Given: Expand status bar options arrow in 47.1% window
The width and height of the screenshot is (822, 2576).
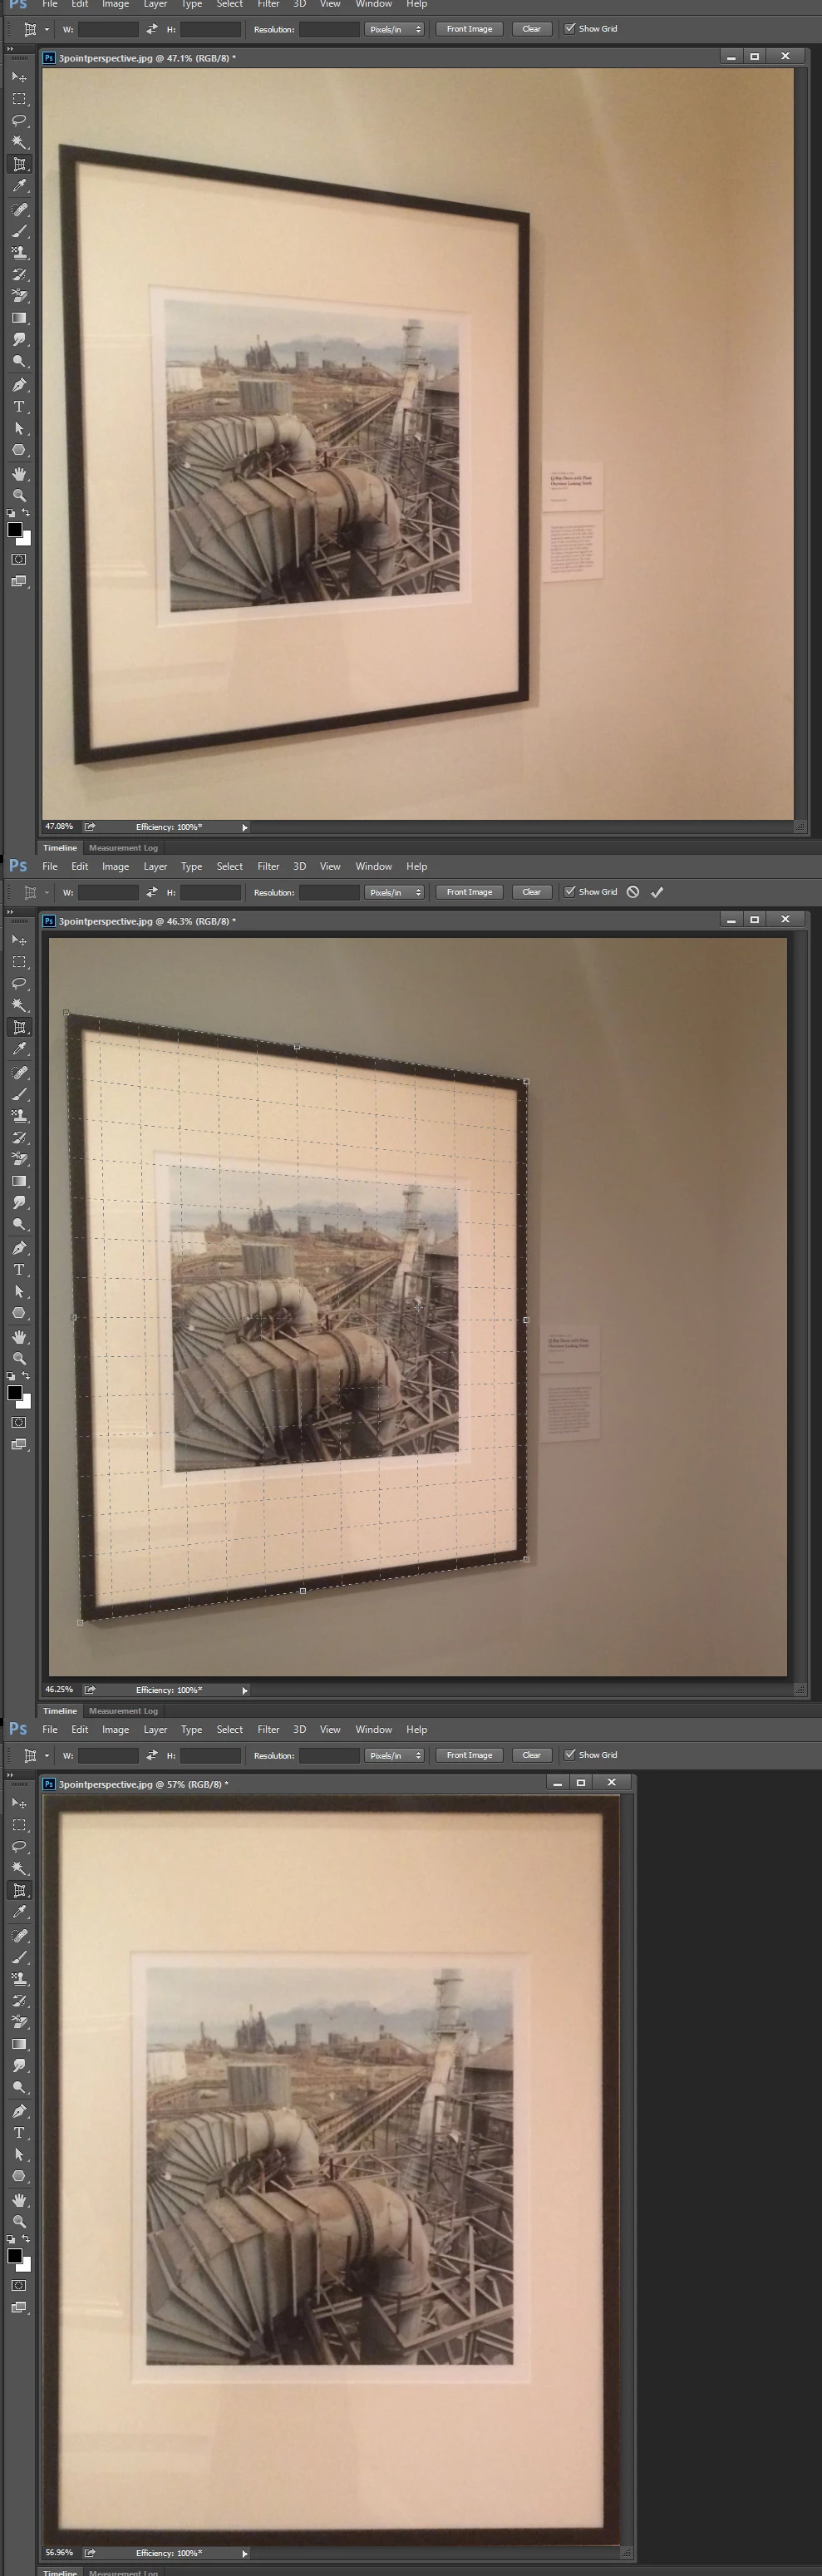Looking at the screenshot, I should click(x=245, y=828).
